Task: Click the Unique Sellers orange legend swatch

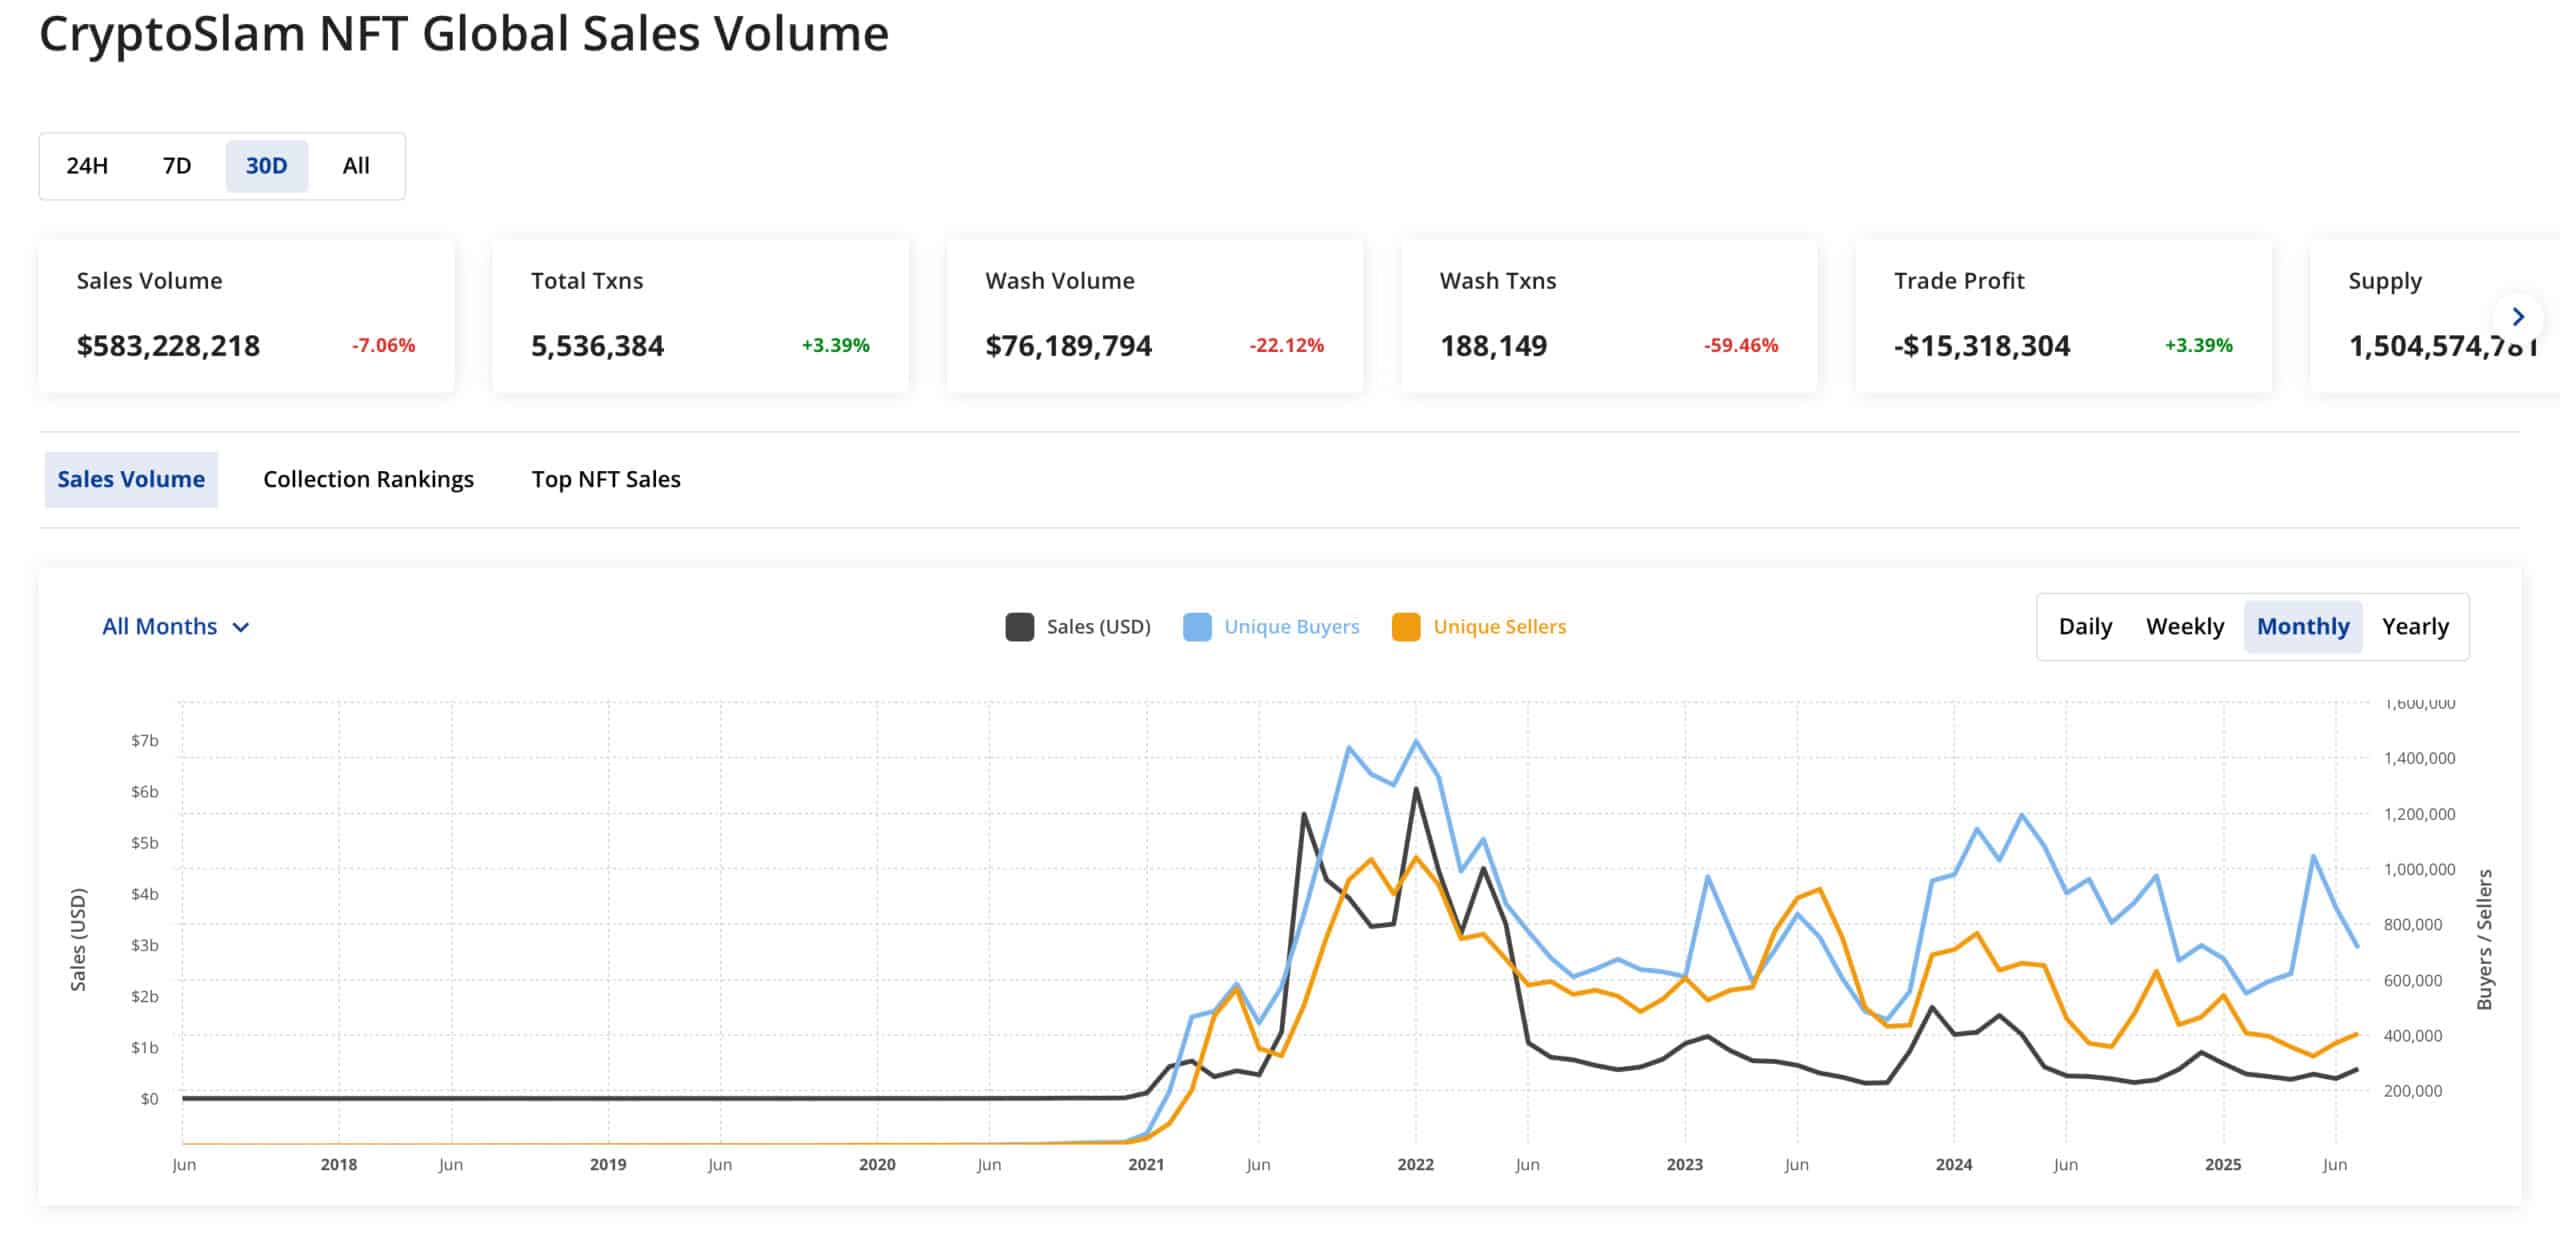Action: pos(1406,627)
